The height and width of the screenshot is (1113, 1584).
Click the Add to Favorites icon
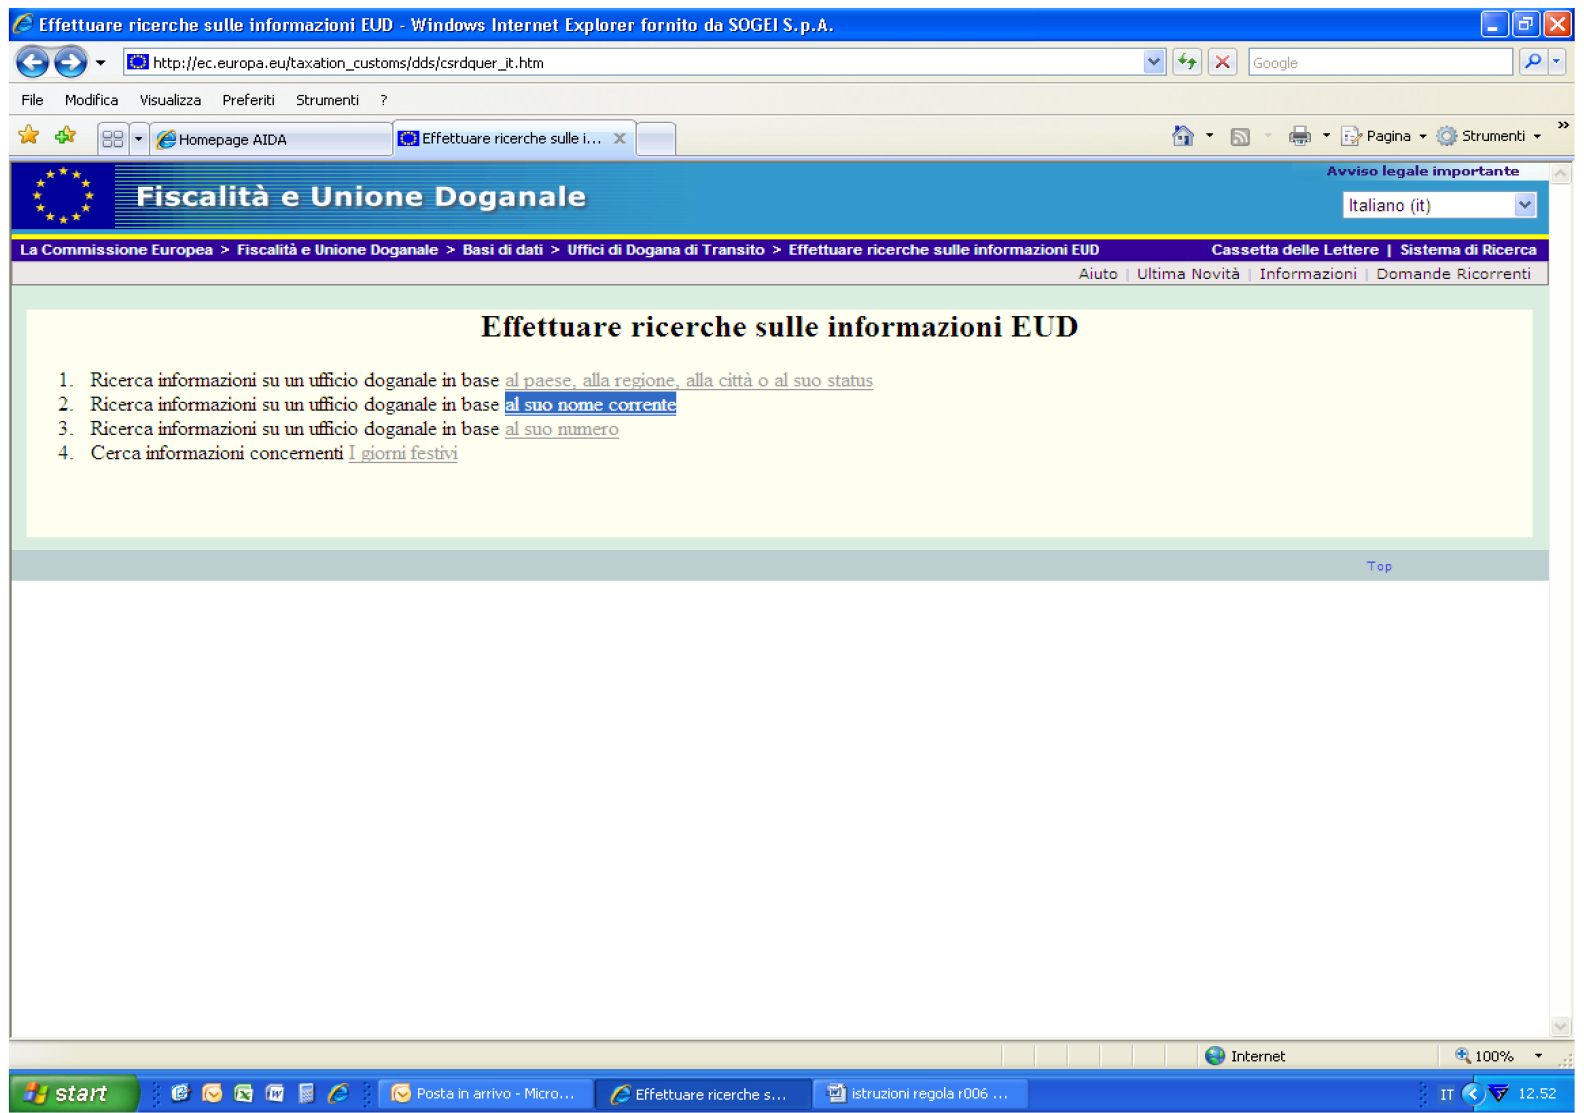tap(66, 136)
